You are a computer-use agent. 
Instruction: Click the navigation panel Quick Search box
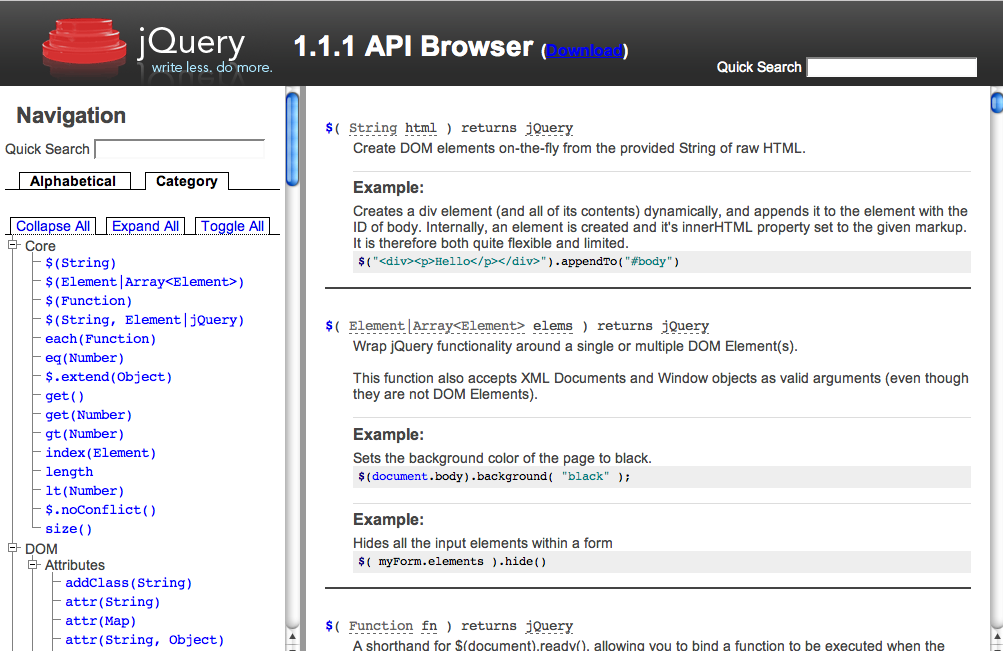179,148
